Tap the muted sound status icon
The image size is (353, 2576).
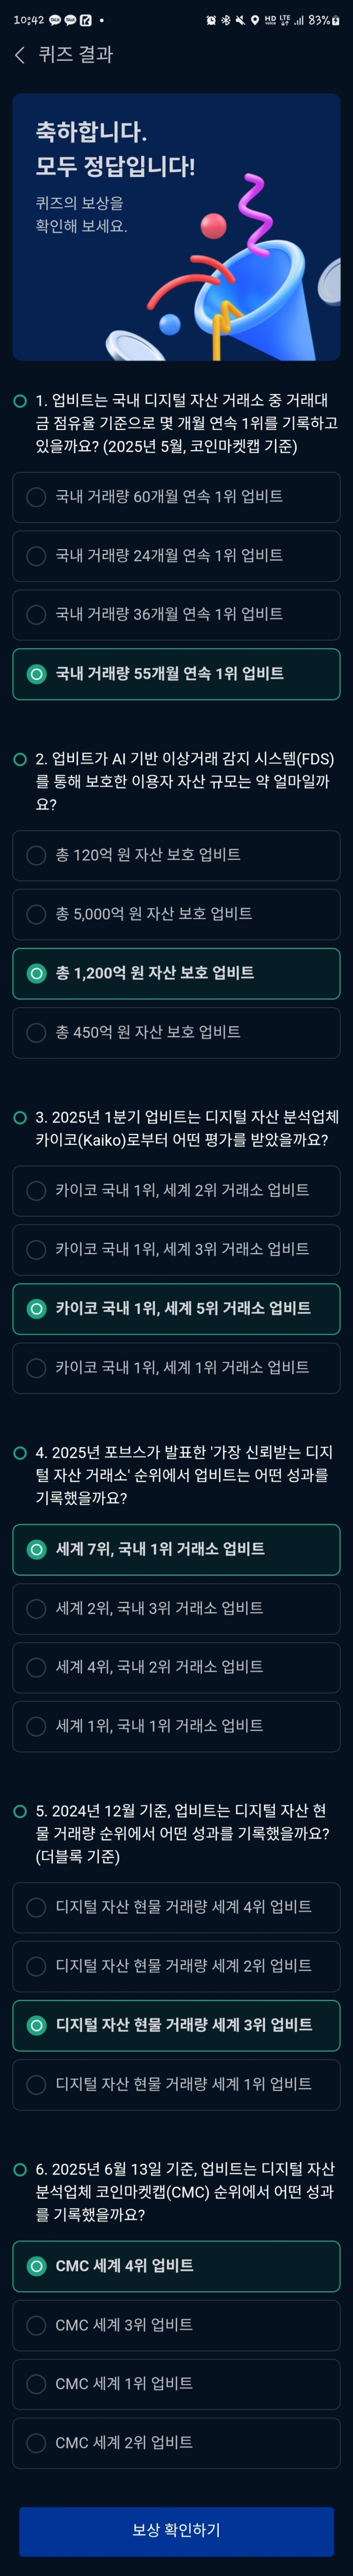239,20
